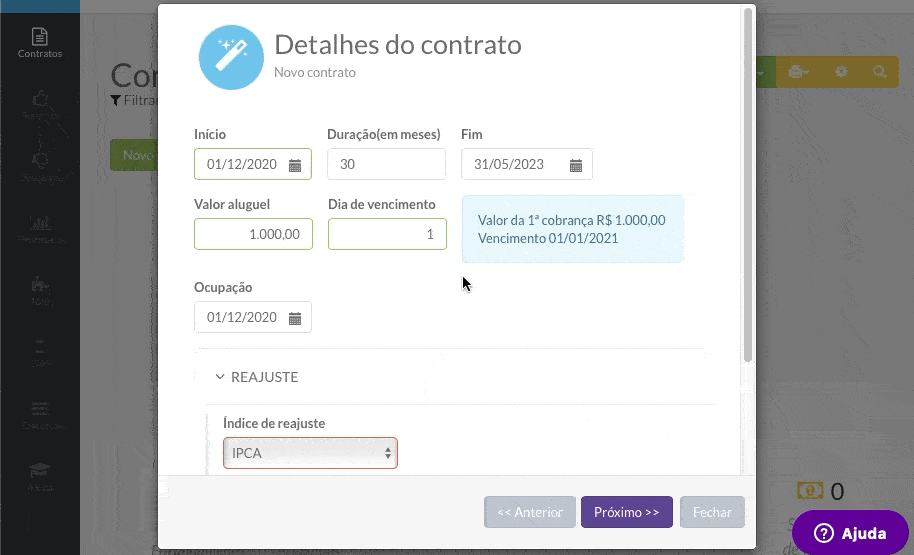
Task: Open the bar chart sidebar item
Action: (x=40, y=226)
